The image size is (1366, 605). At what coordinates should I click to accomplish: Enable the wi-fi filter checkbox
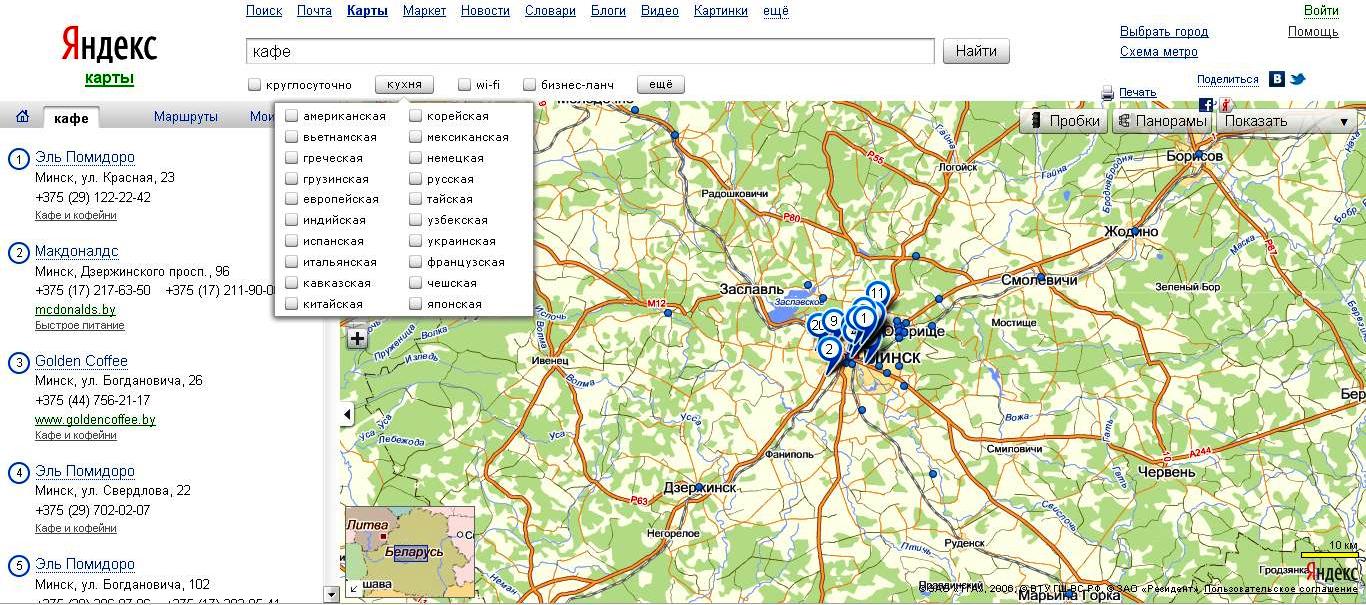point(465,85)
